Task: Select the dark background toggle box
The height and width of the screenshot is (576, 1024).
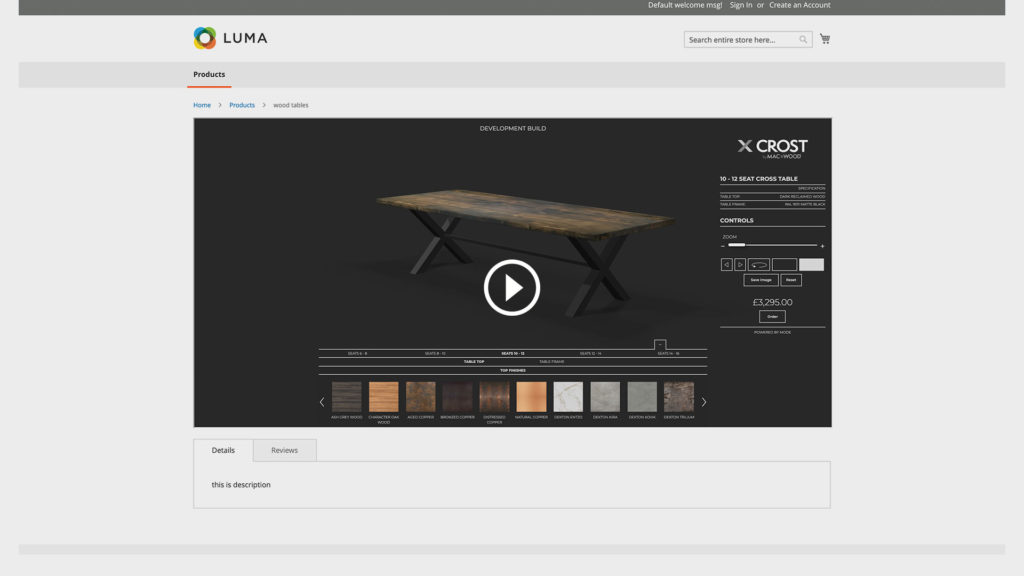Action: click(785, 265)
